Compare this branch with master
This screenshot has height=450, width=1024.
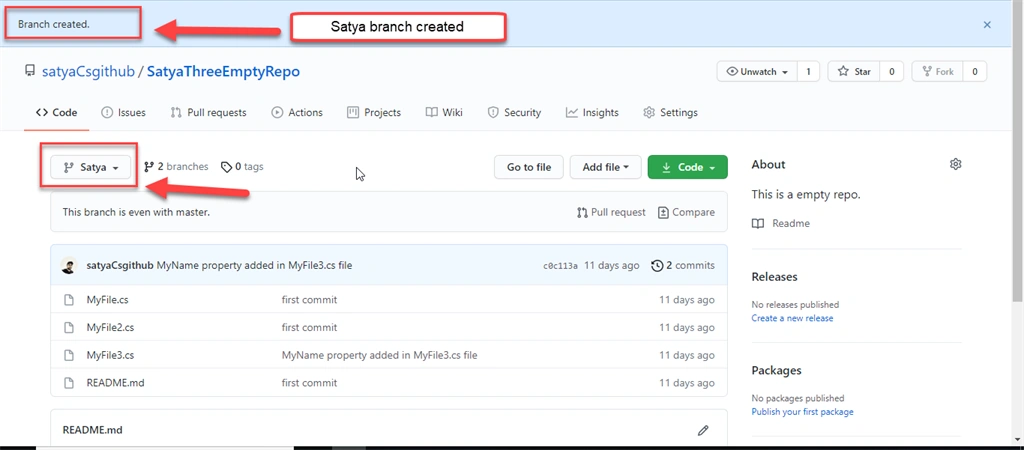686,212
